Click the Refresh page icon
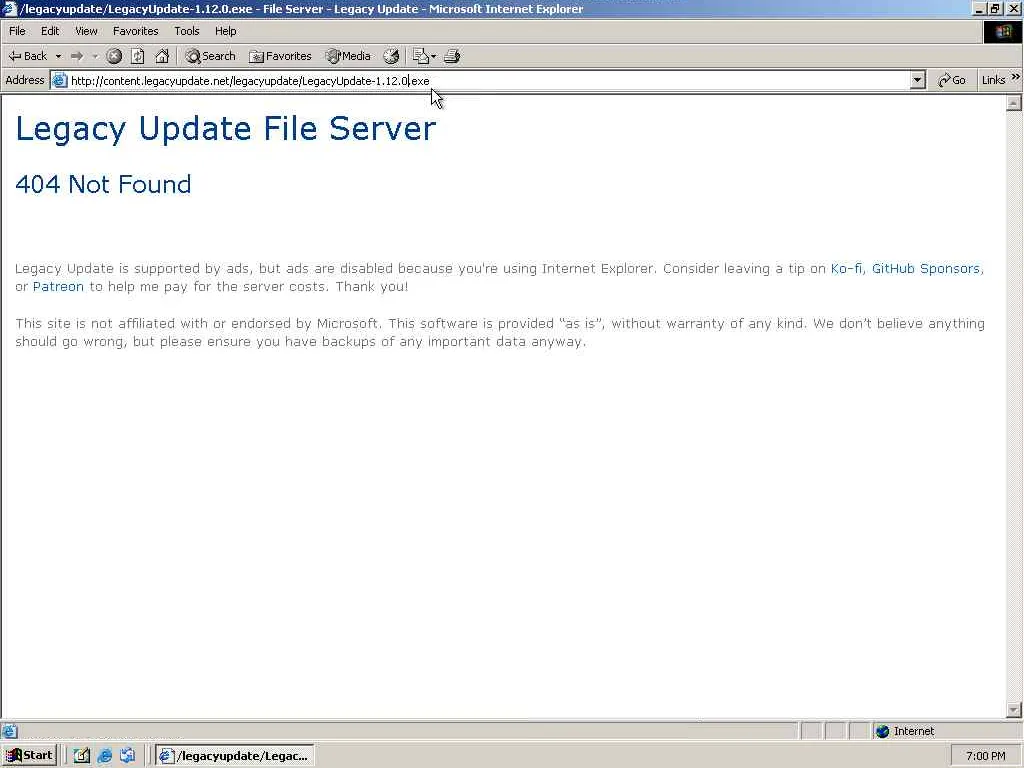This screenshot has width=1024, height=768. pos(138,56)
